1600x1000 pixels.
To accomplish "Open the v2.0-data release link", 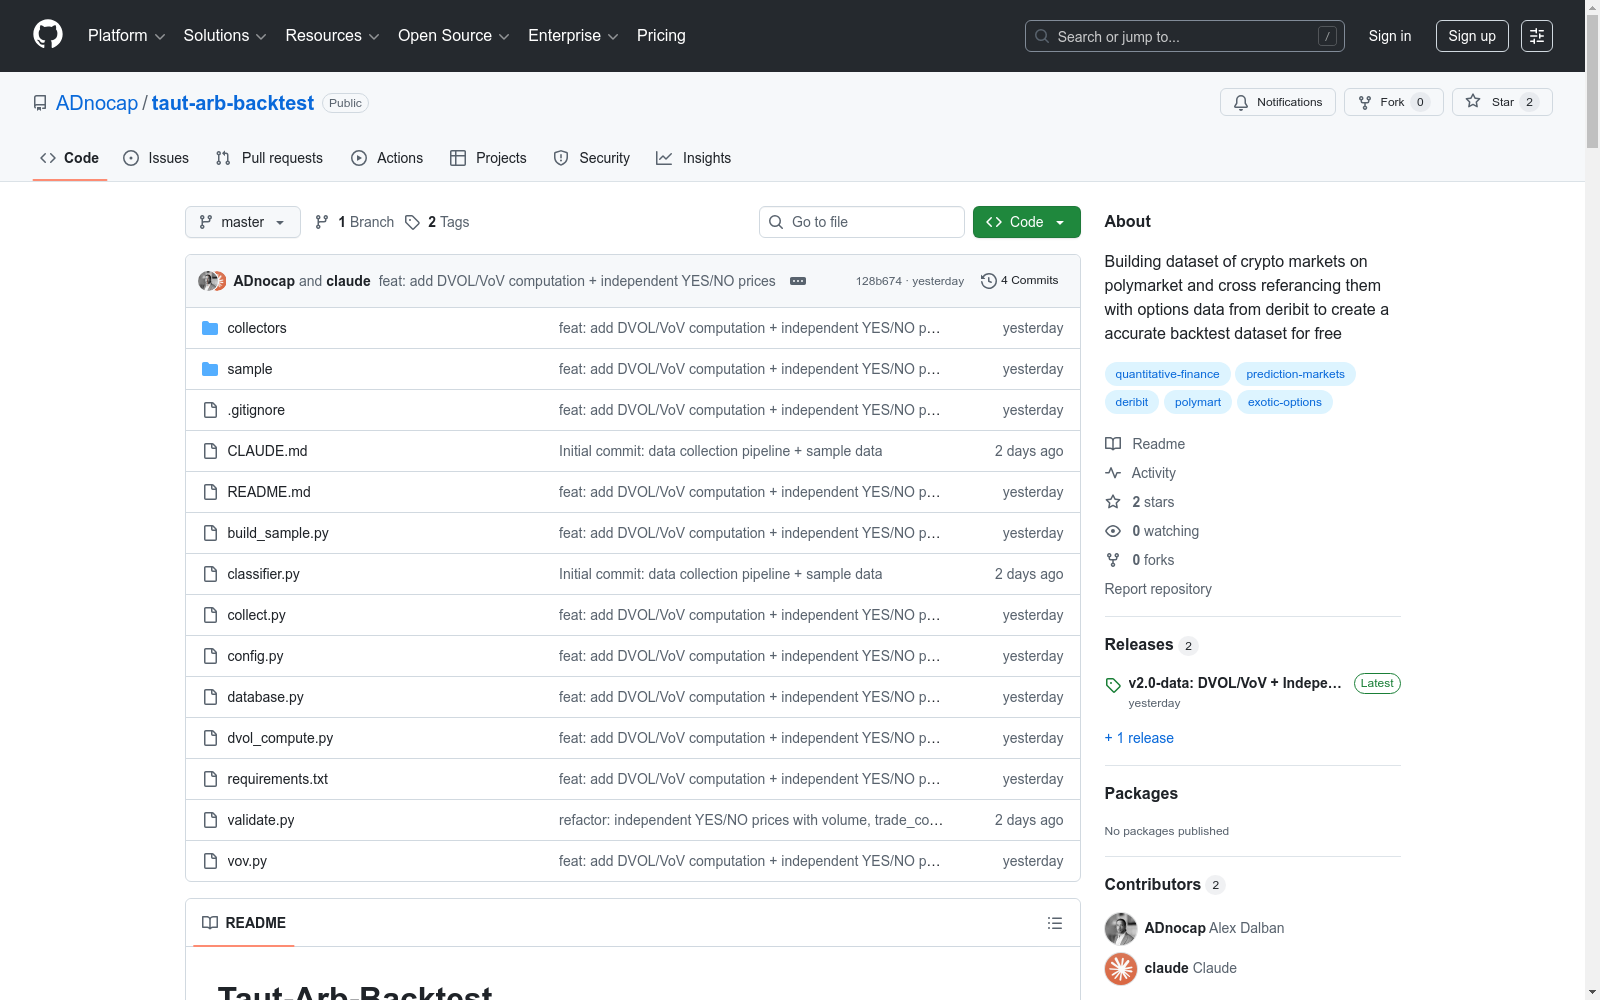I will [1235, 683].
